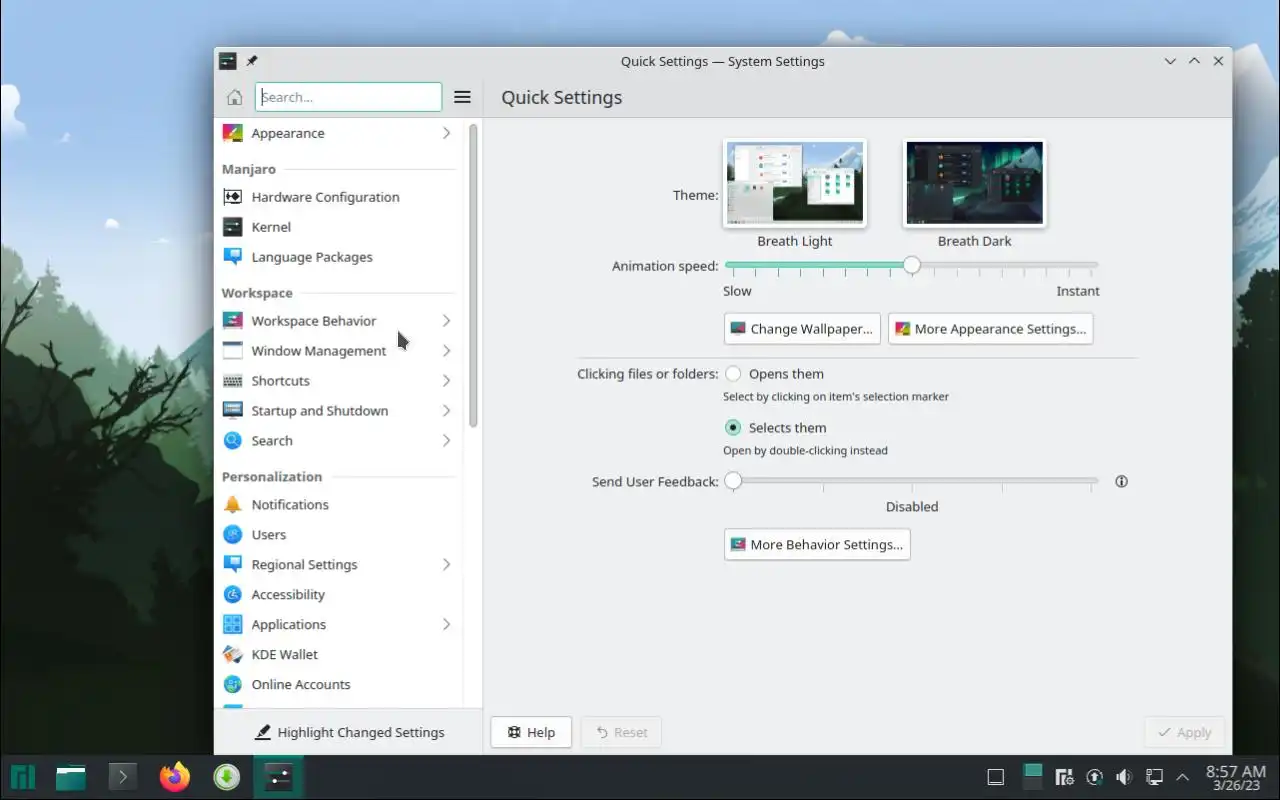
Task: Click the network monitor icon in the tray
Action: [1154, 777]
